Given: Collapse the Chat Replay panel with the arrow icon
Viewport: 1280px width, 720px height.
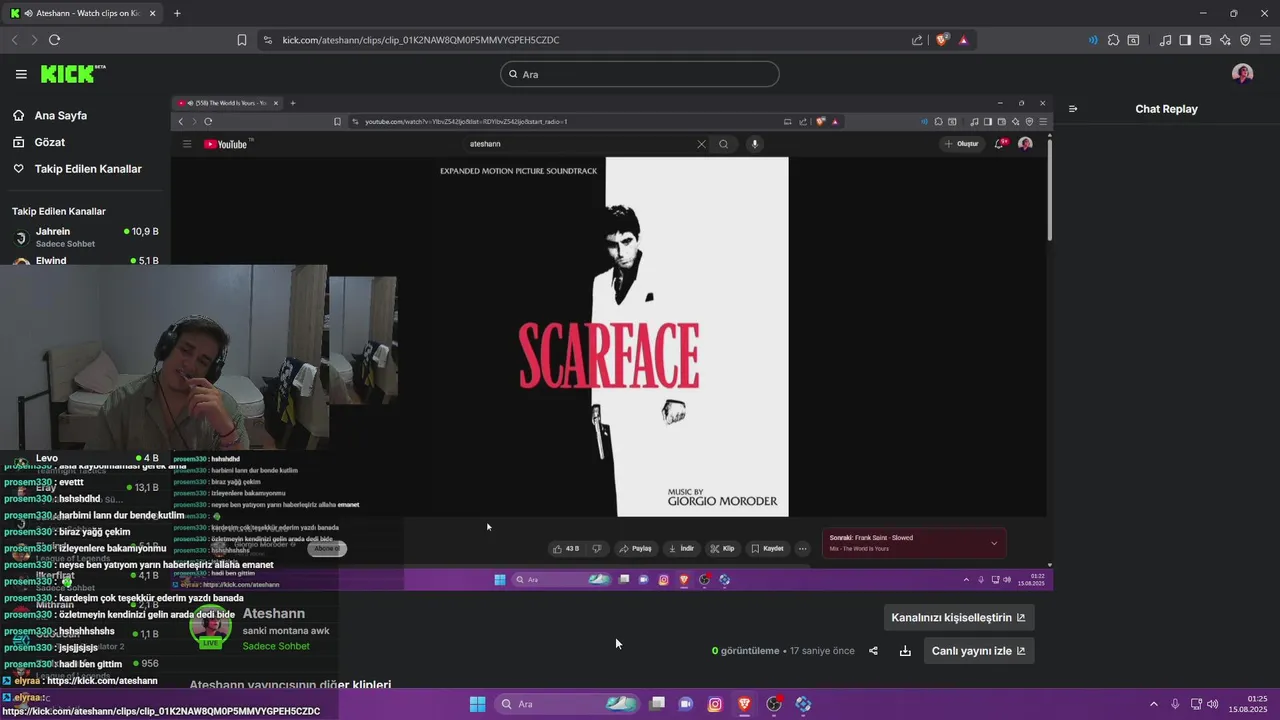Looking at the screenshot, I should click(1073, 109).
